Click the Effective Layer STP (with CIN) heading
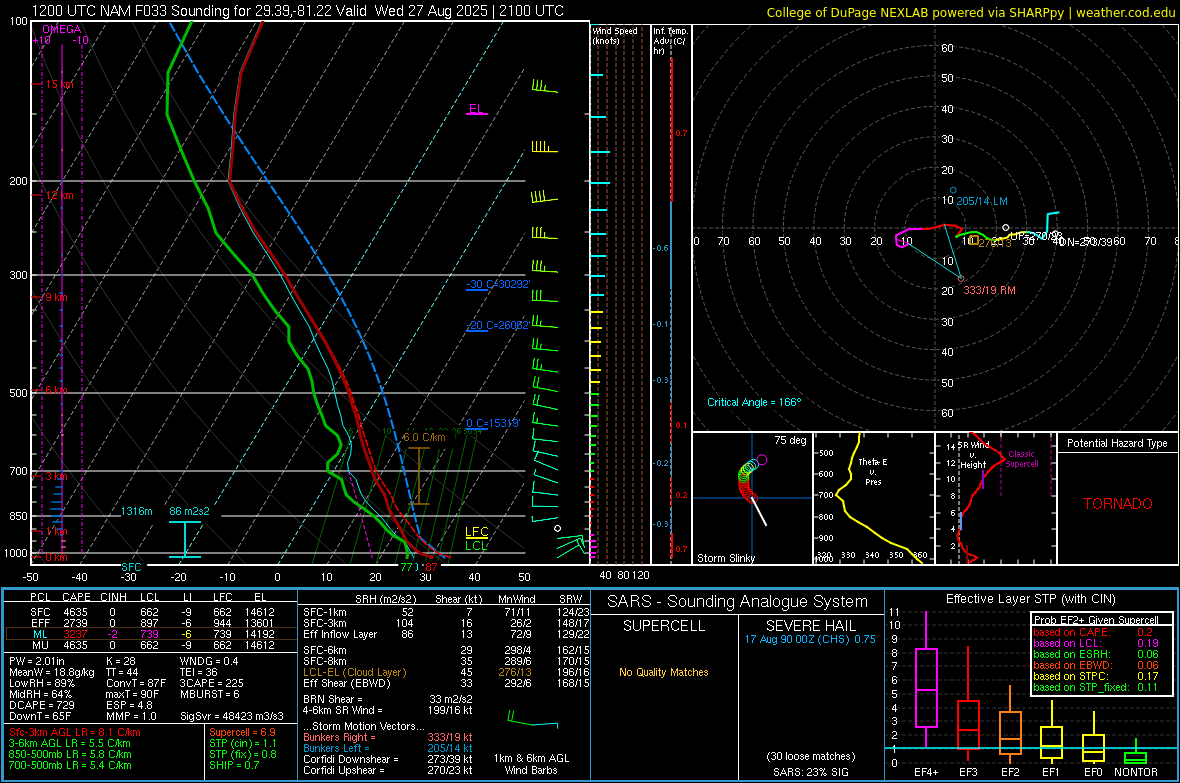This screenshot has width=1180, height=783. [x=1031, y=599]
